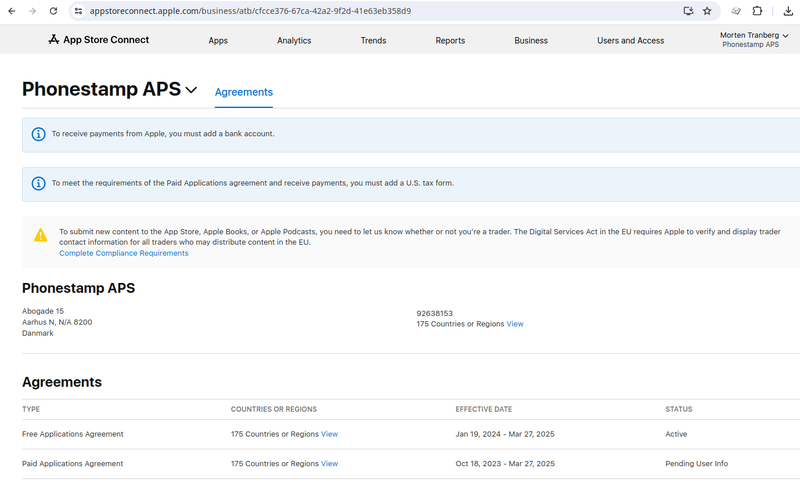Click the EFFECTIVE DATE column header
The height and width of the screenshot is (483, 800).
point(484,409)
